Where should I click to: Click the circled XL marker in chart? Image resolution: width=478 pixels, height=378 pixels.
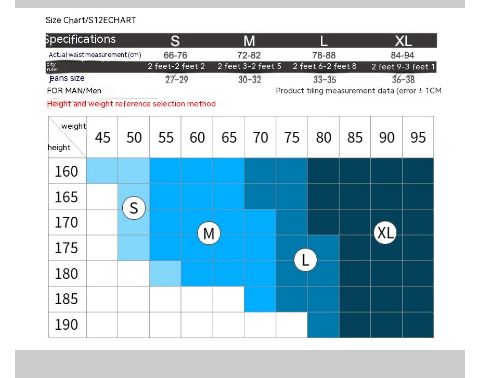(x=385, y=232)
